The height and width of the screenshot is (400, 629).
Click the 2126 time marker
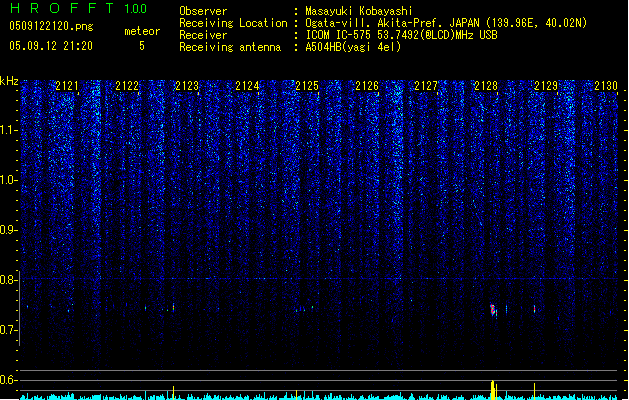[367, 86]
